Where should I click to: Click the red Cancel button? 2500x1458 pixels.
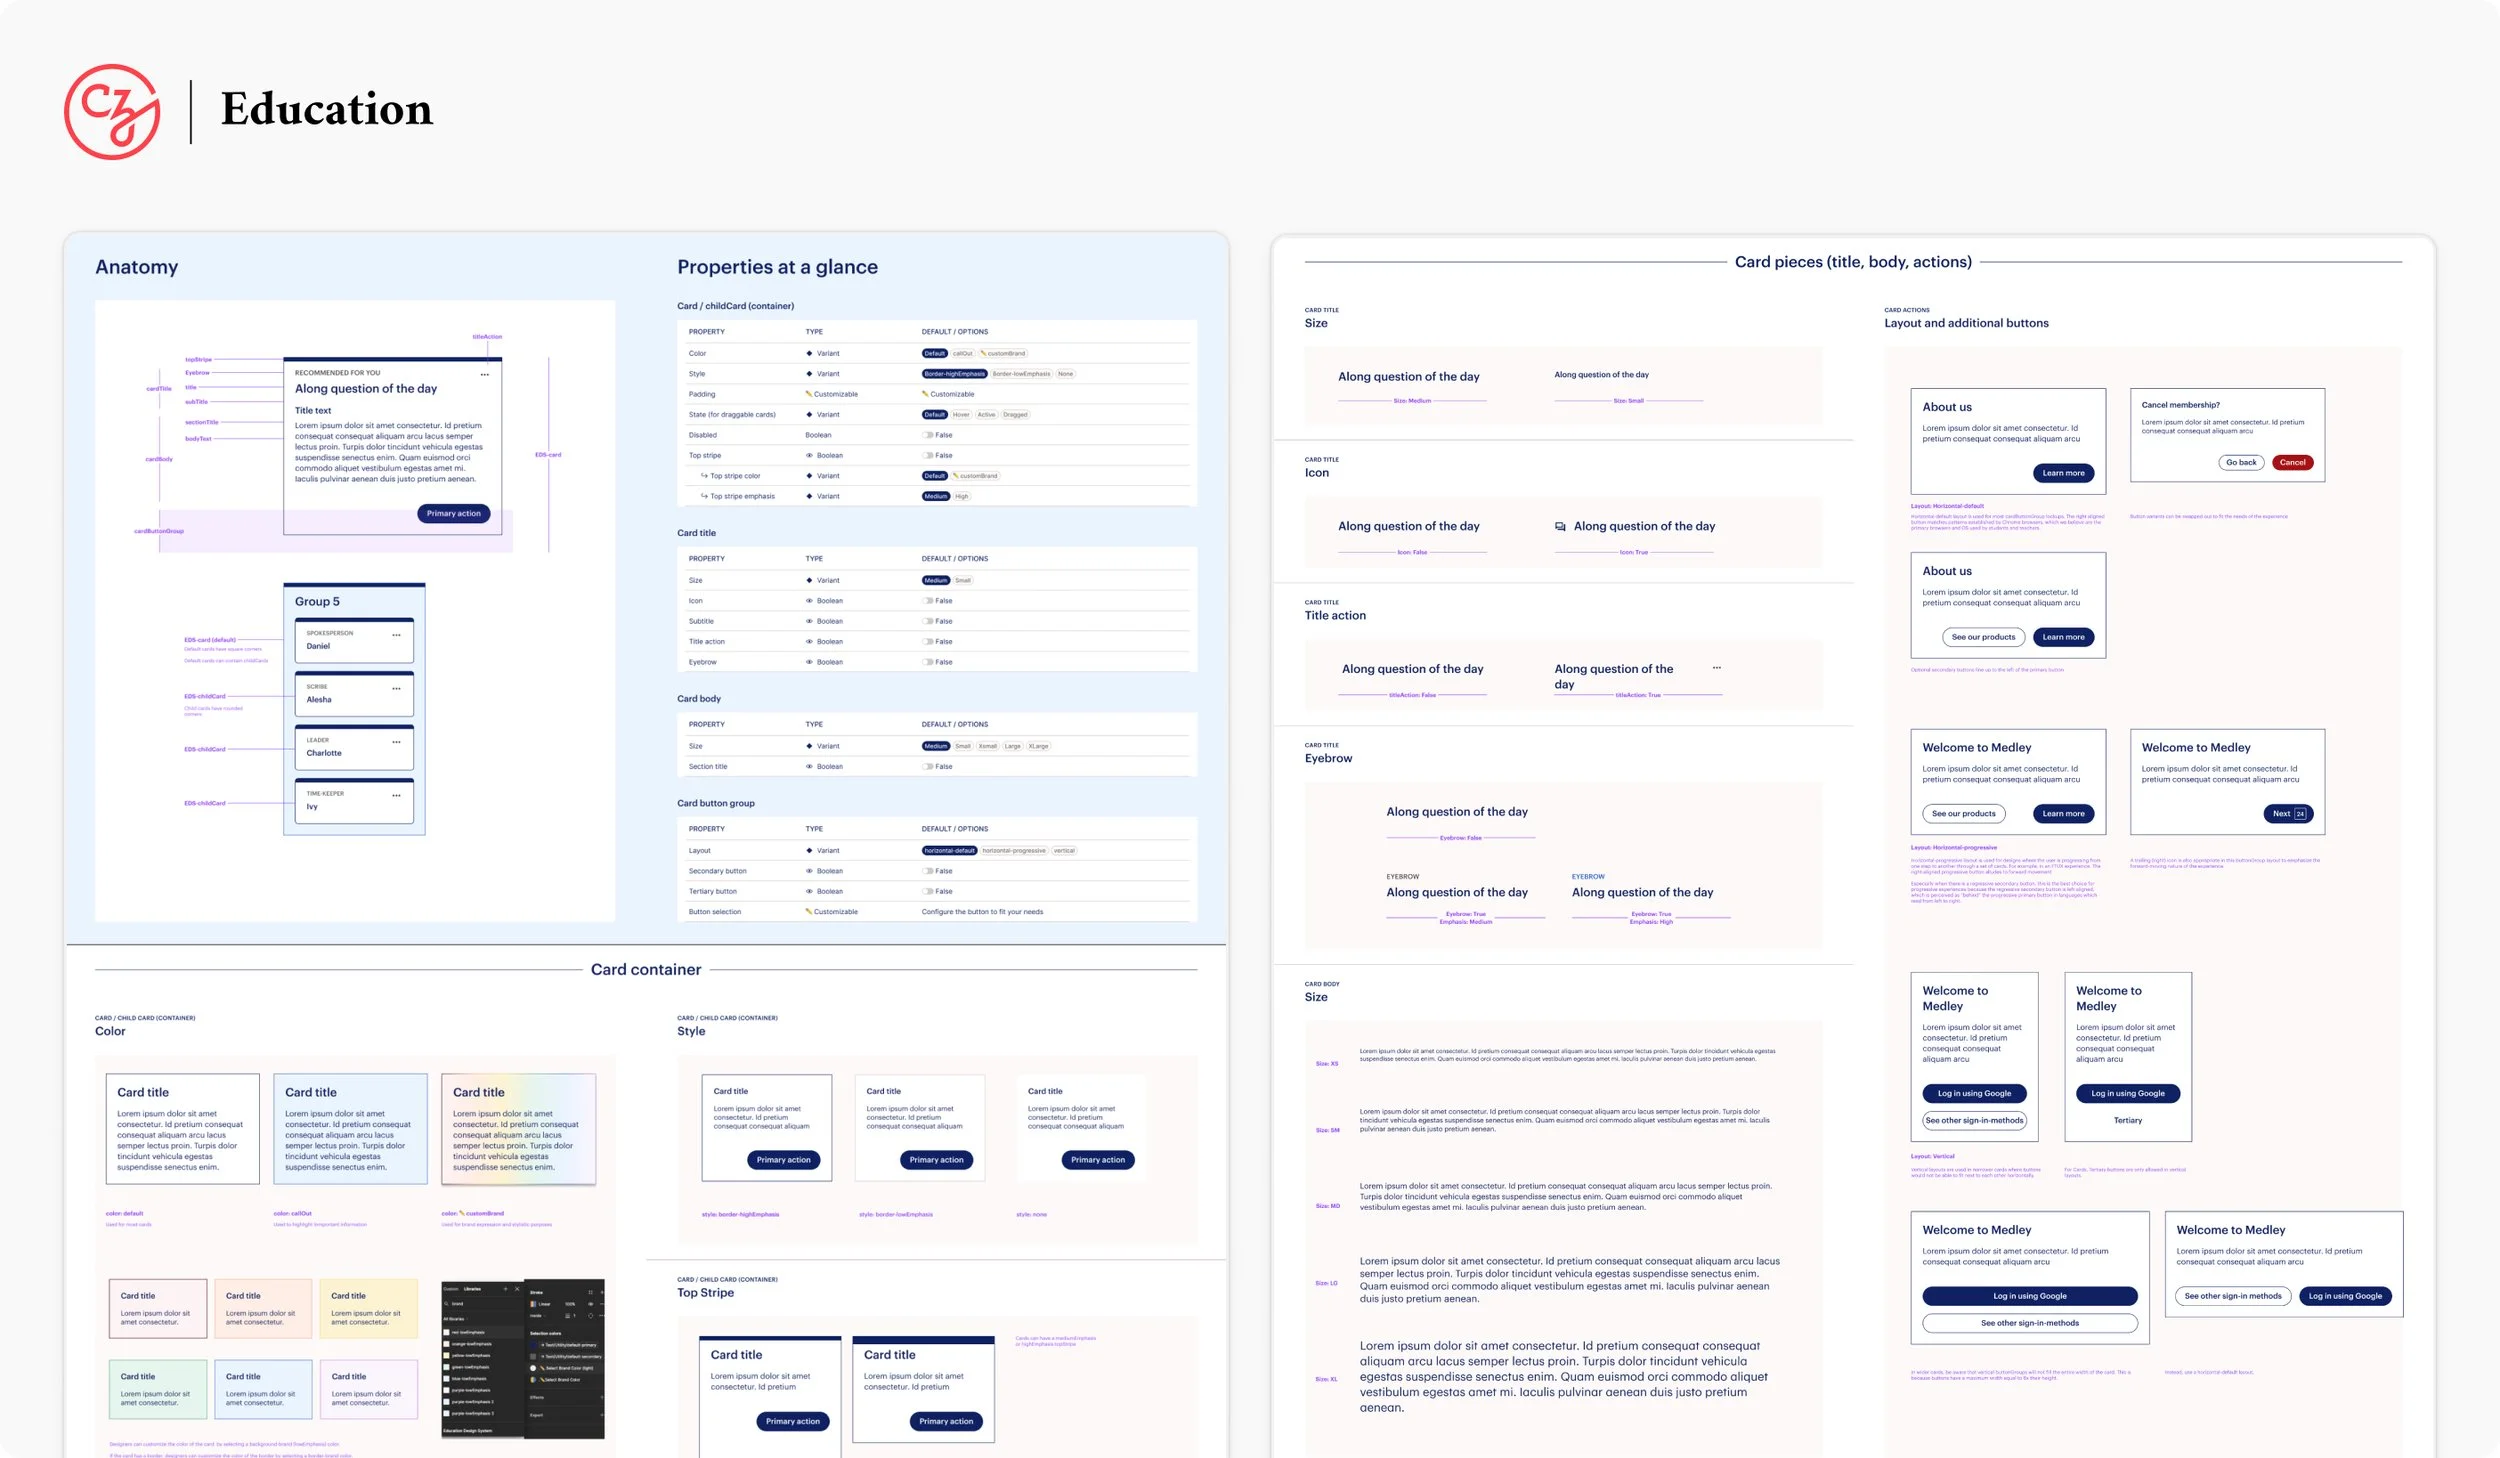2292,463
